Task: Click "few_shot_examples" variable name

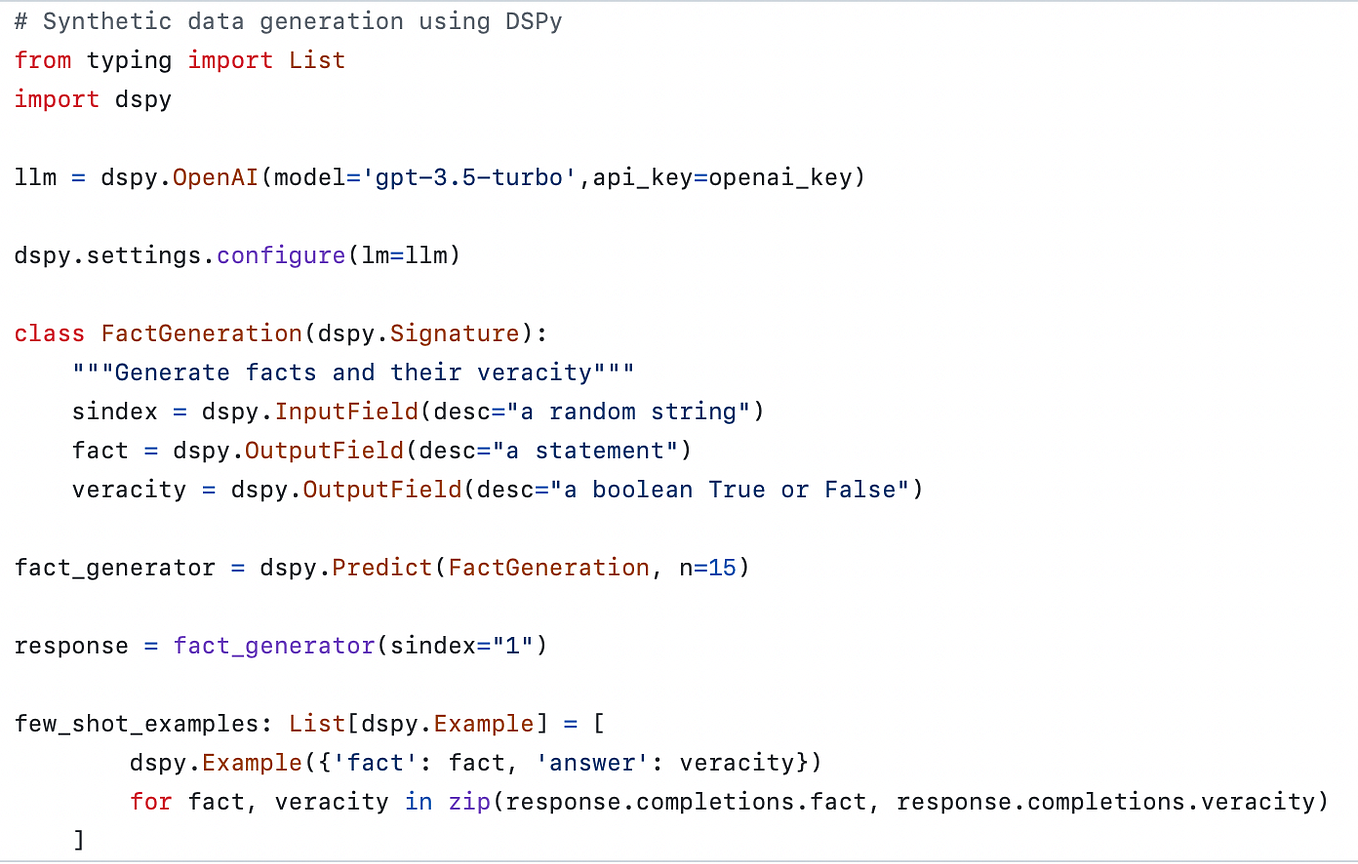Action: [x=136, y=724]
